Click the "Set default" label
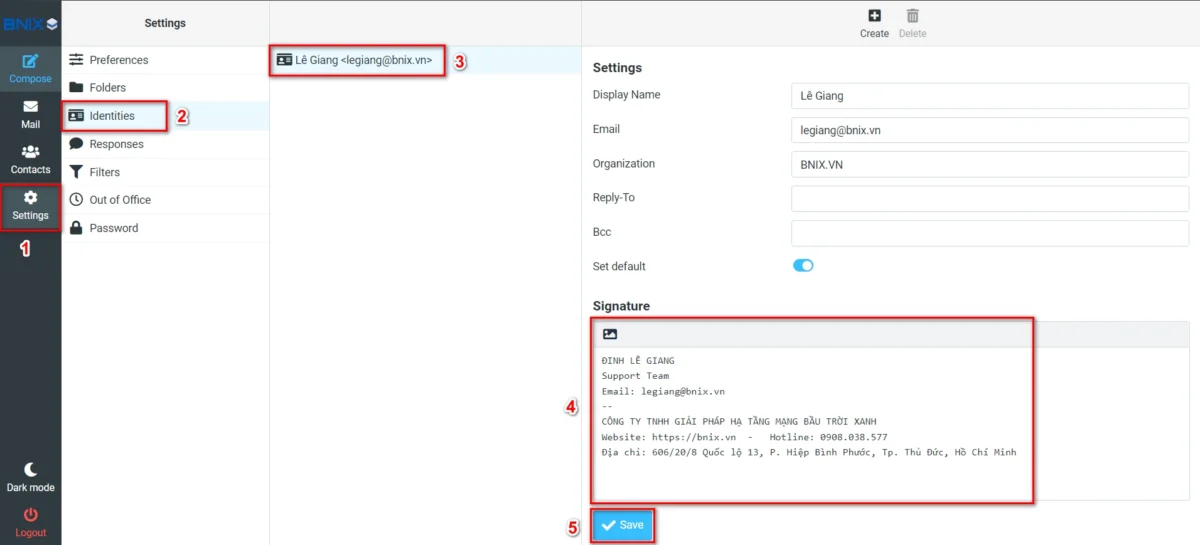1200x545 pixels. click(x=619, y=266)
